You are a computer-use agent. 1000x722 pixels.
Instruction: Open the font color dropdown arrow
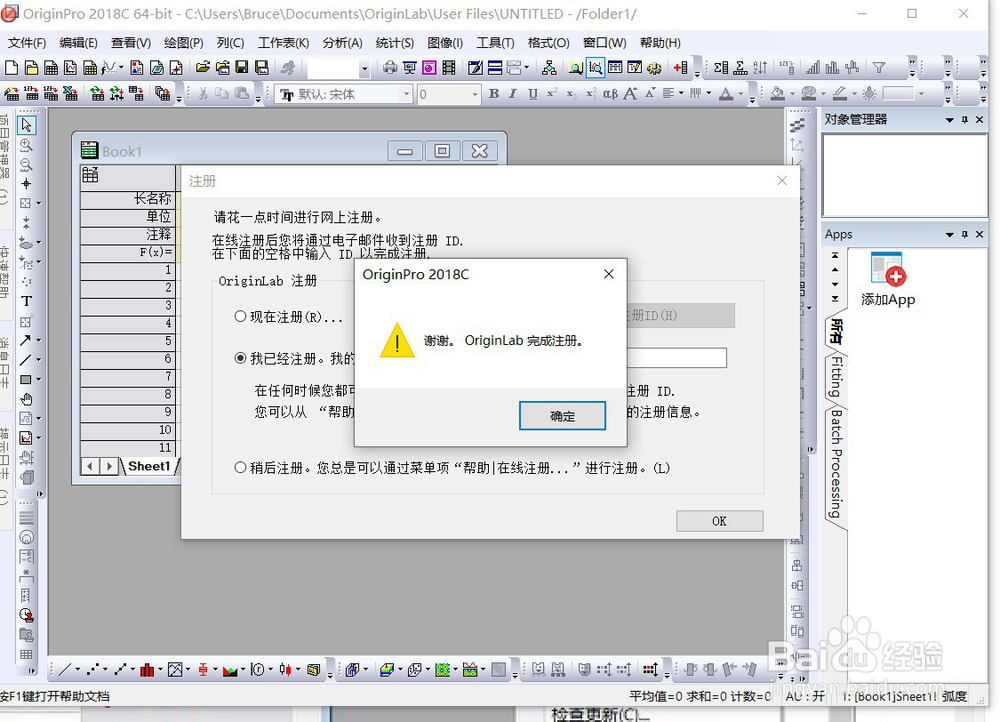(741, 94)
